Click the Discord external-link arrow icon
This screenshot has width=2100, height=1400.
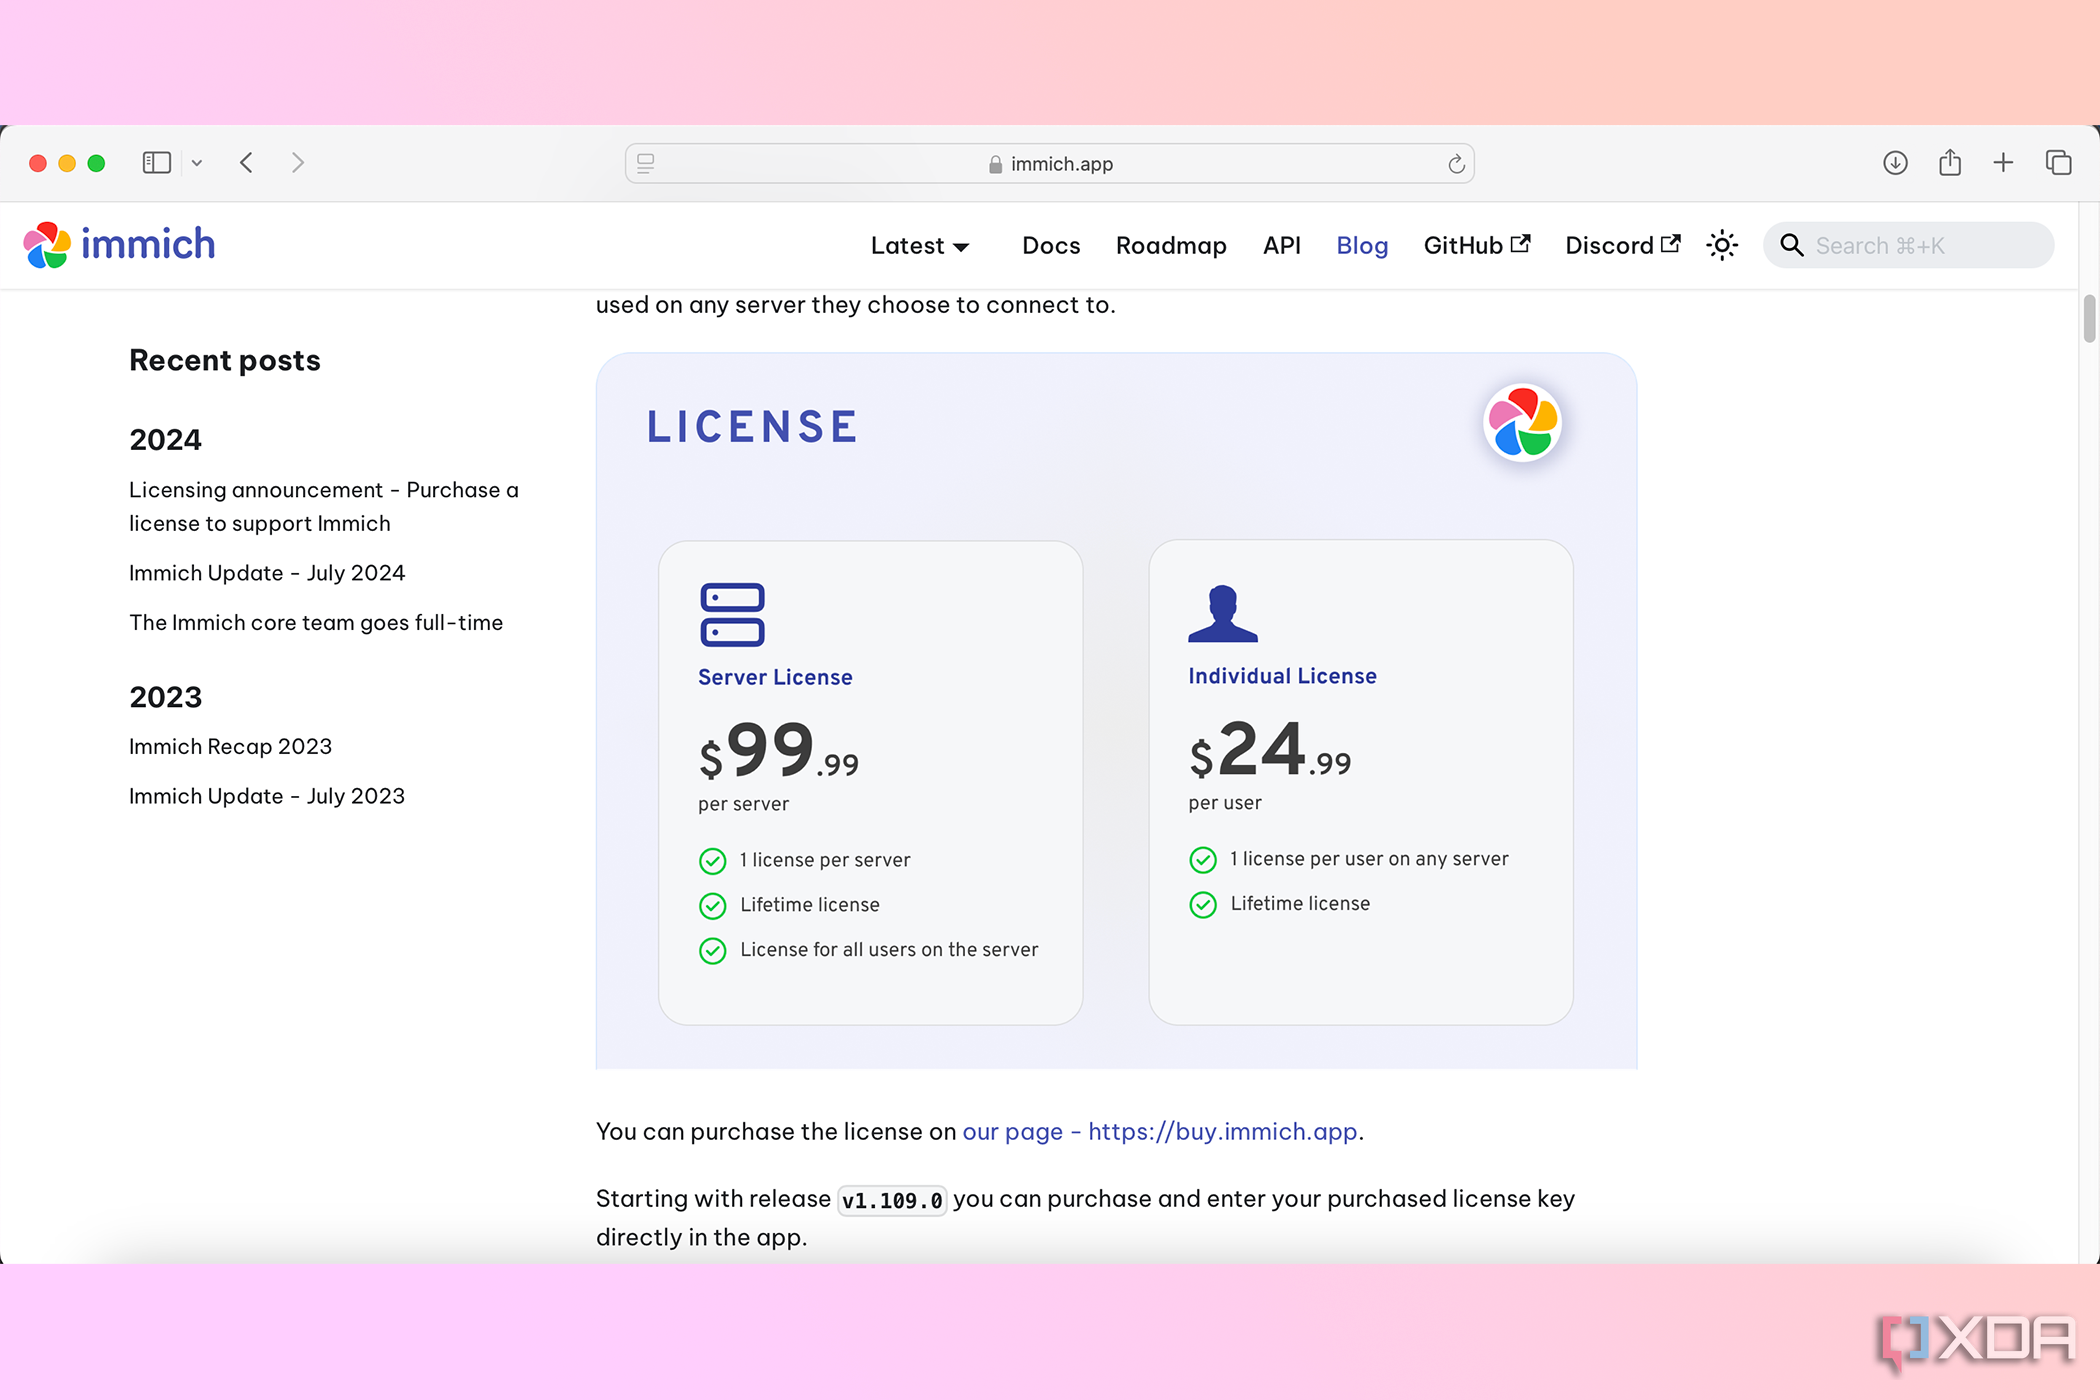click(1671, 243)
